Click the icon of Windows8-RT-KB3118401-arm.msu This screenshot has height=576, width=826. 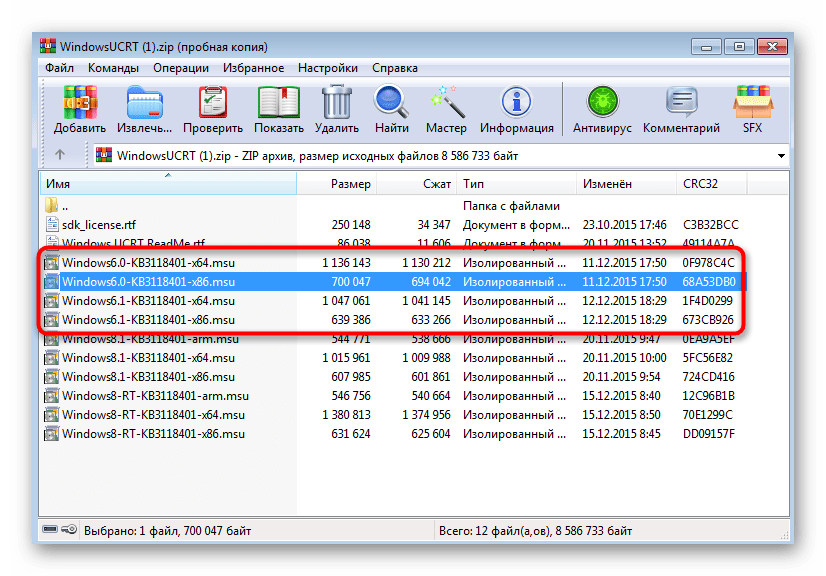coord(51,395)
